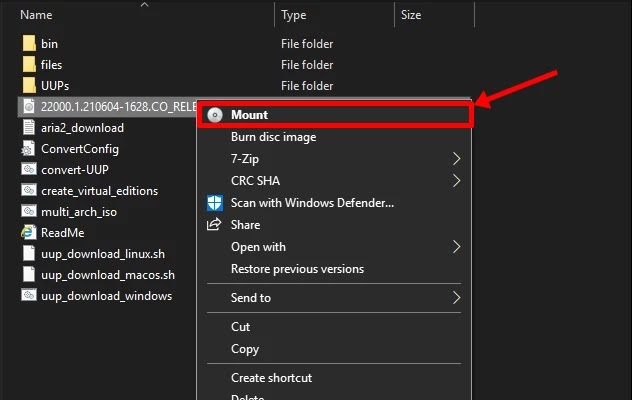The height and width of the screenshot is (400, 632).
Task: Click the UUPs folder icon
Action: 29,85
